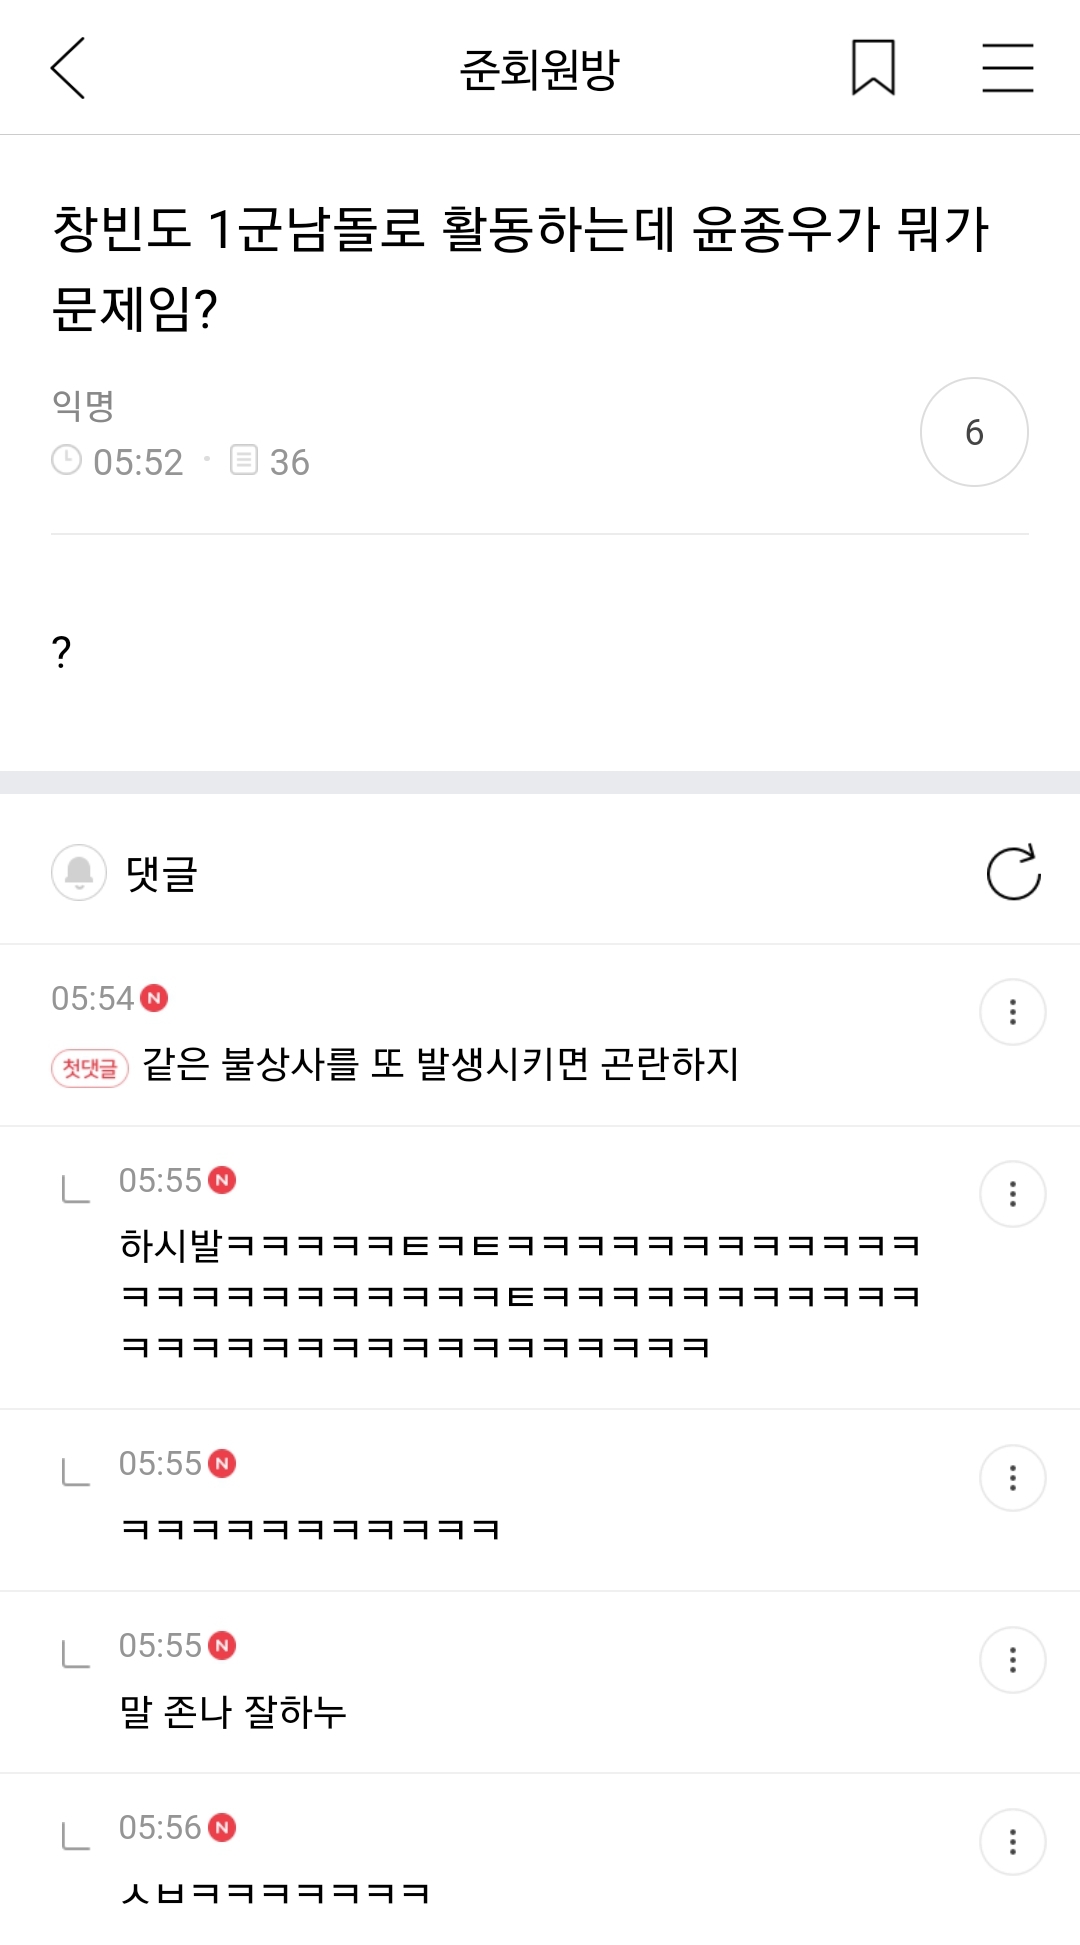Tap the comment count icon showing 36

(x=245, y=461)
